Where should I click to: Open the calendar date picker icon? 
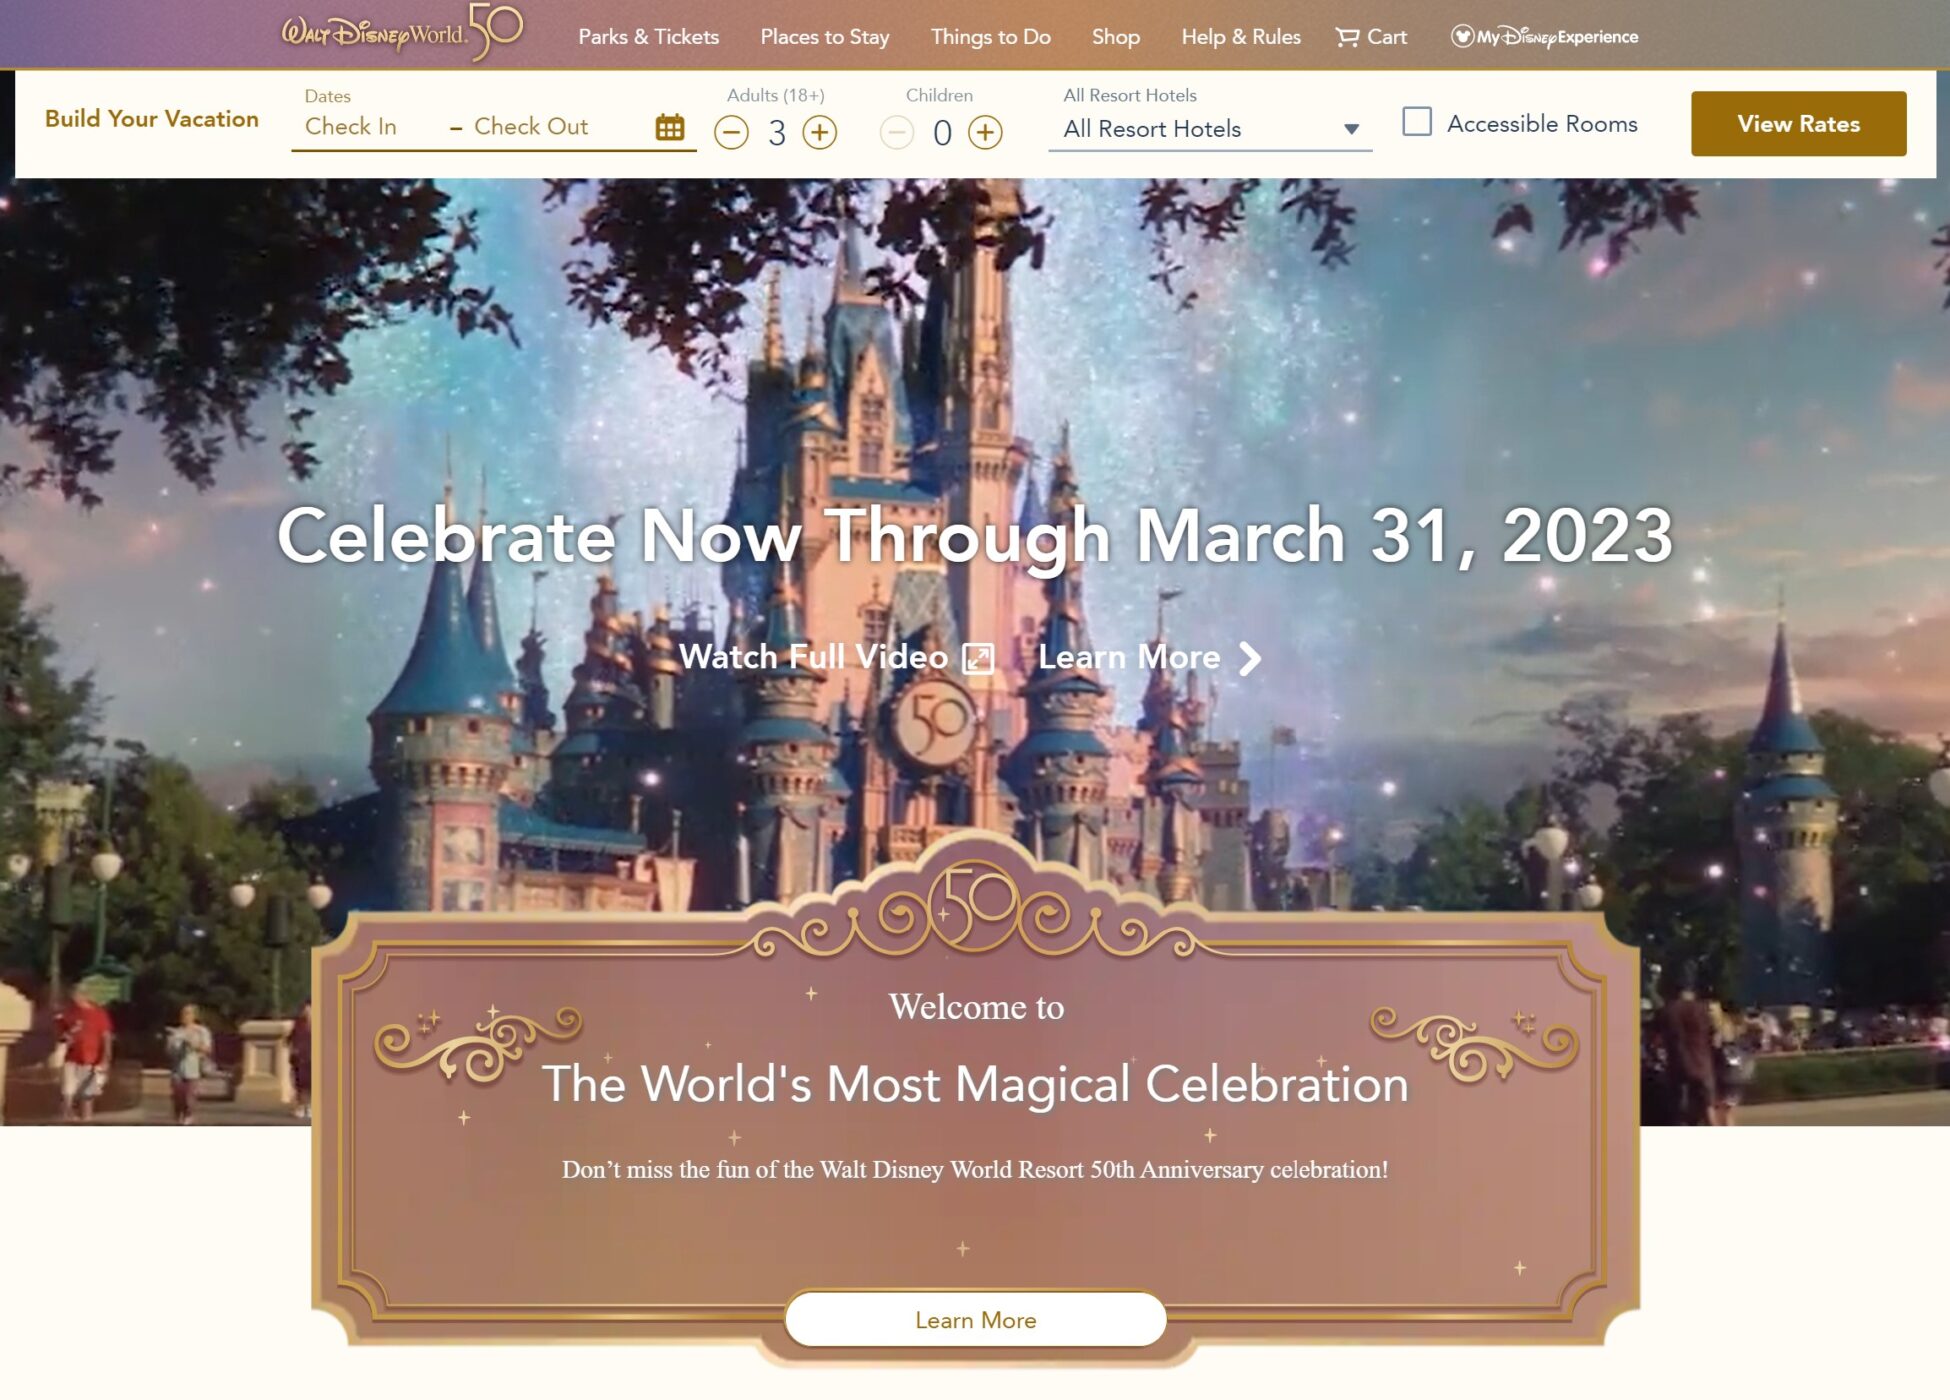(x=670, y=127)
